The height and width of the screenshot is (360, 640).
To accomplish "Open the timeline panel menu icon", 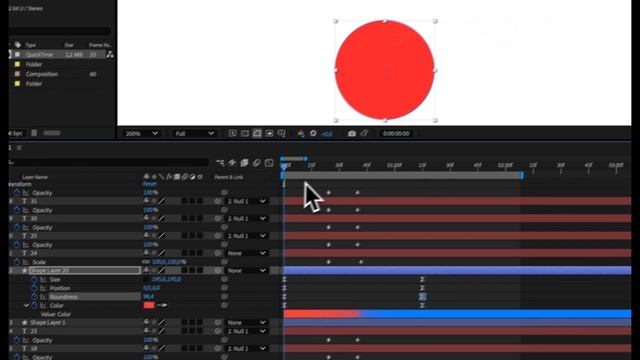I will point(19,148).
